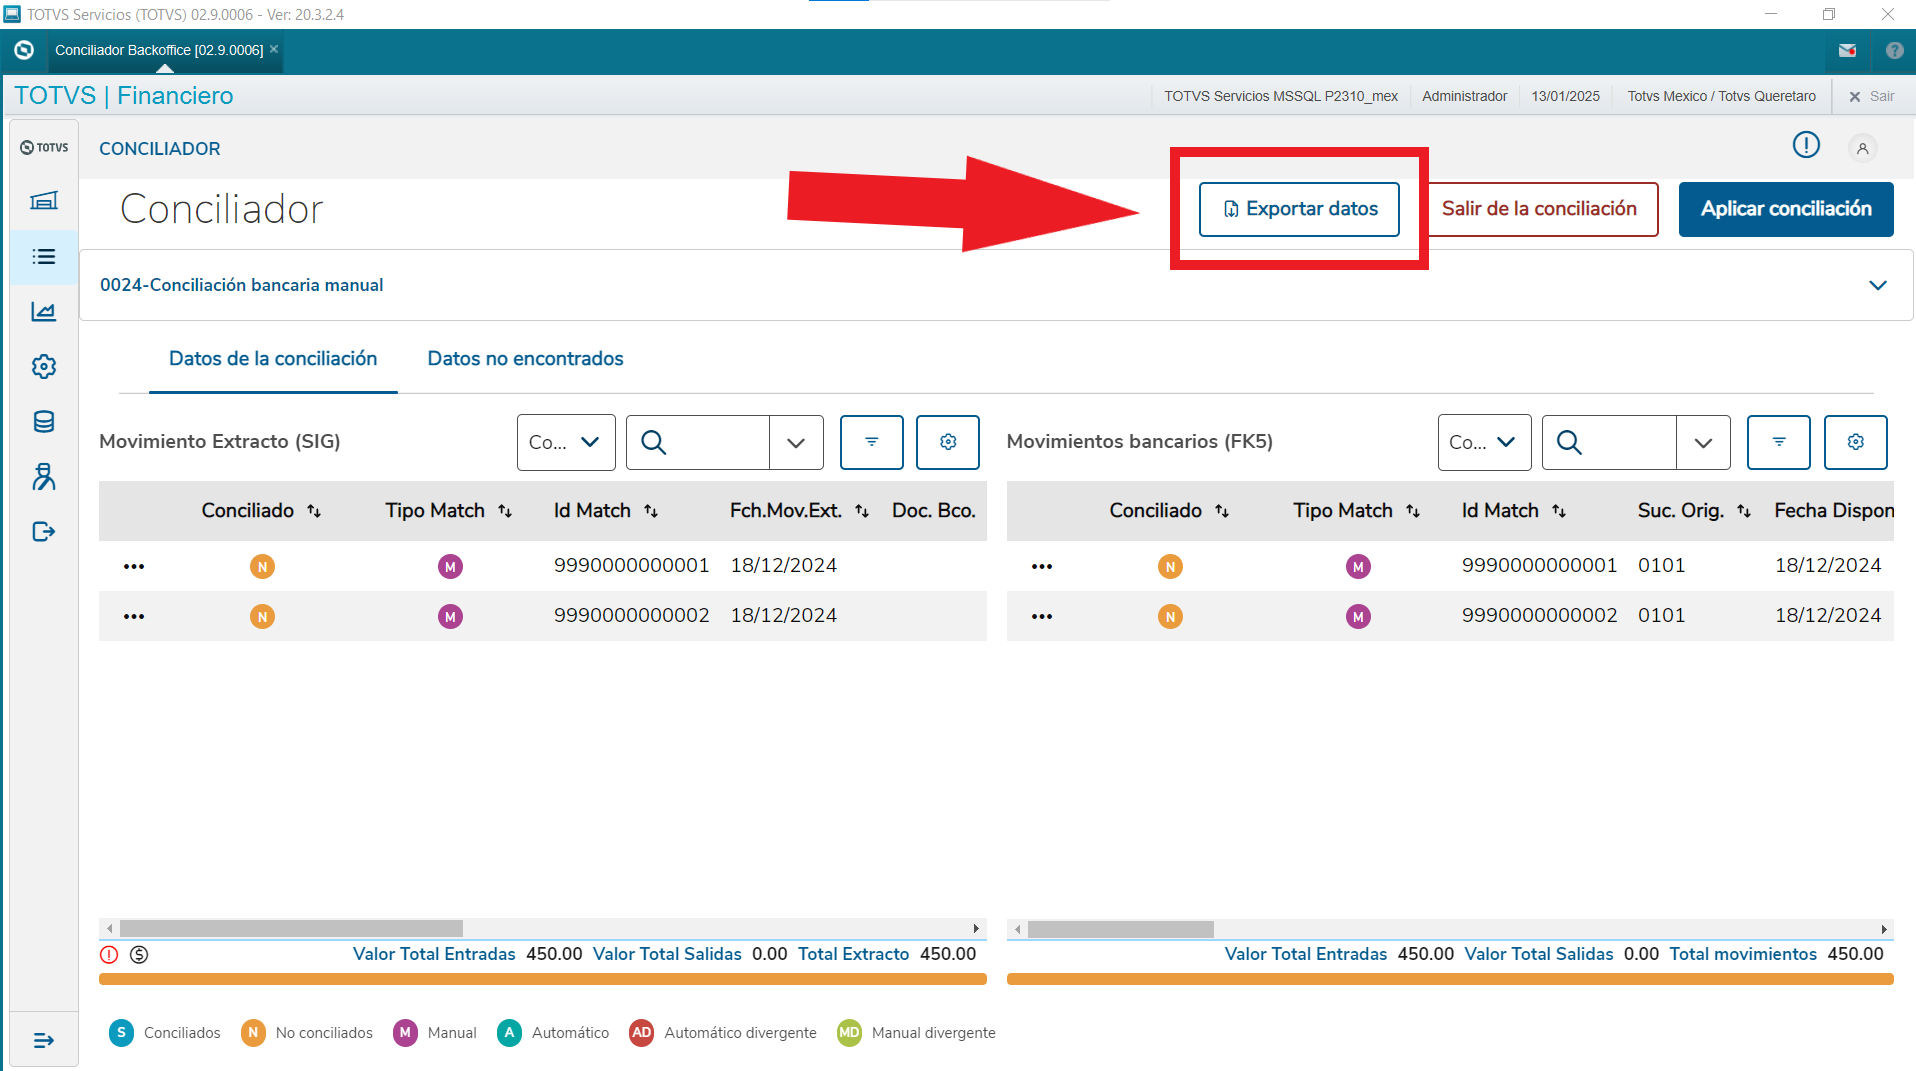The height and width of the screenshot is (1071, 1916).
Task: Sort Tipo Match column in FK5 table
Action: click(1412, 511)
